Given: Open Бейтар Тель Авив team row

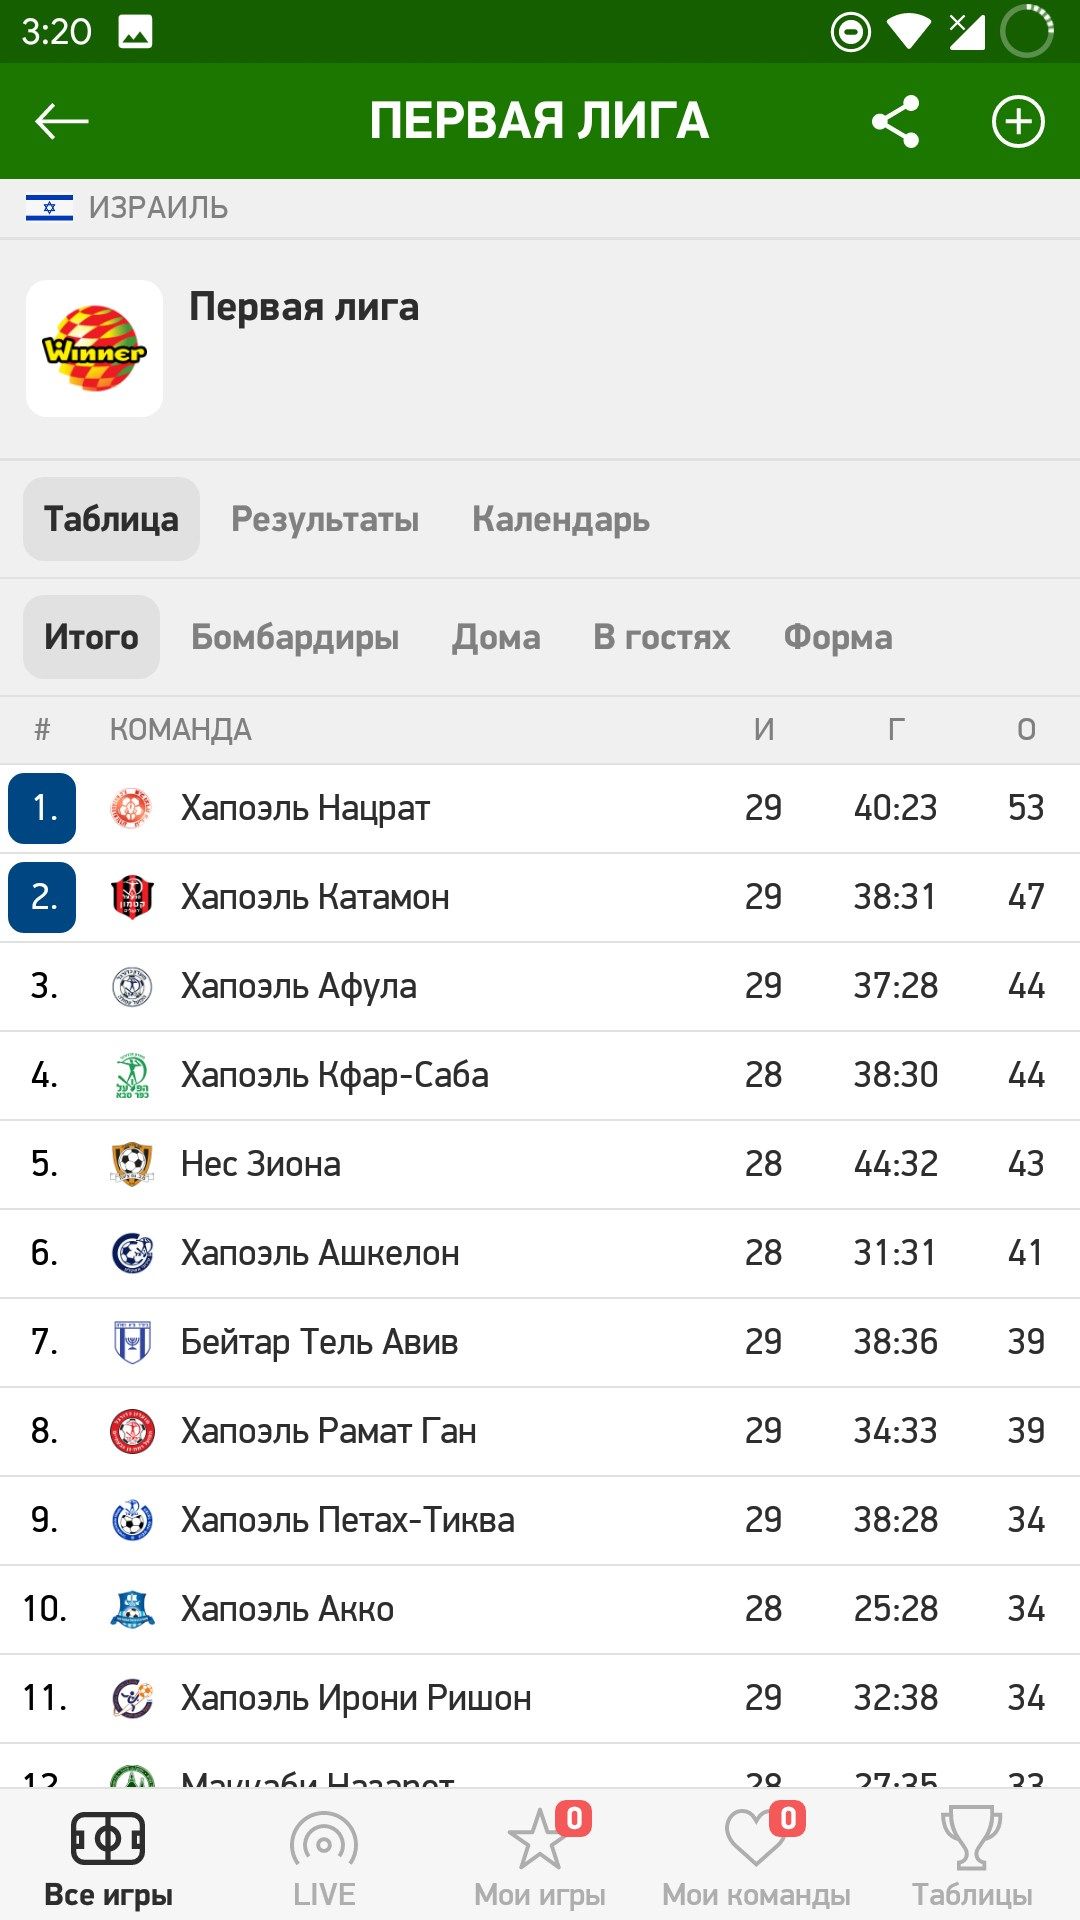Looking at the screenshot, I should pos(540,1342).
